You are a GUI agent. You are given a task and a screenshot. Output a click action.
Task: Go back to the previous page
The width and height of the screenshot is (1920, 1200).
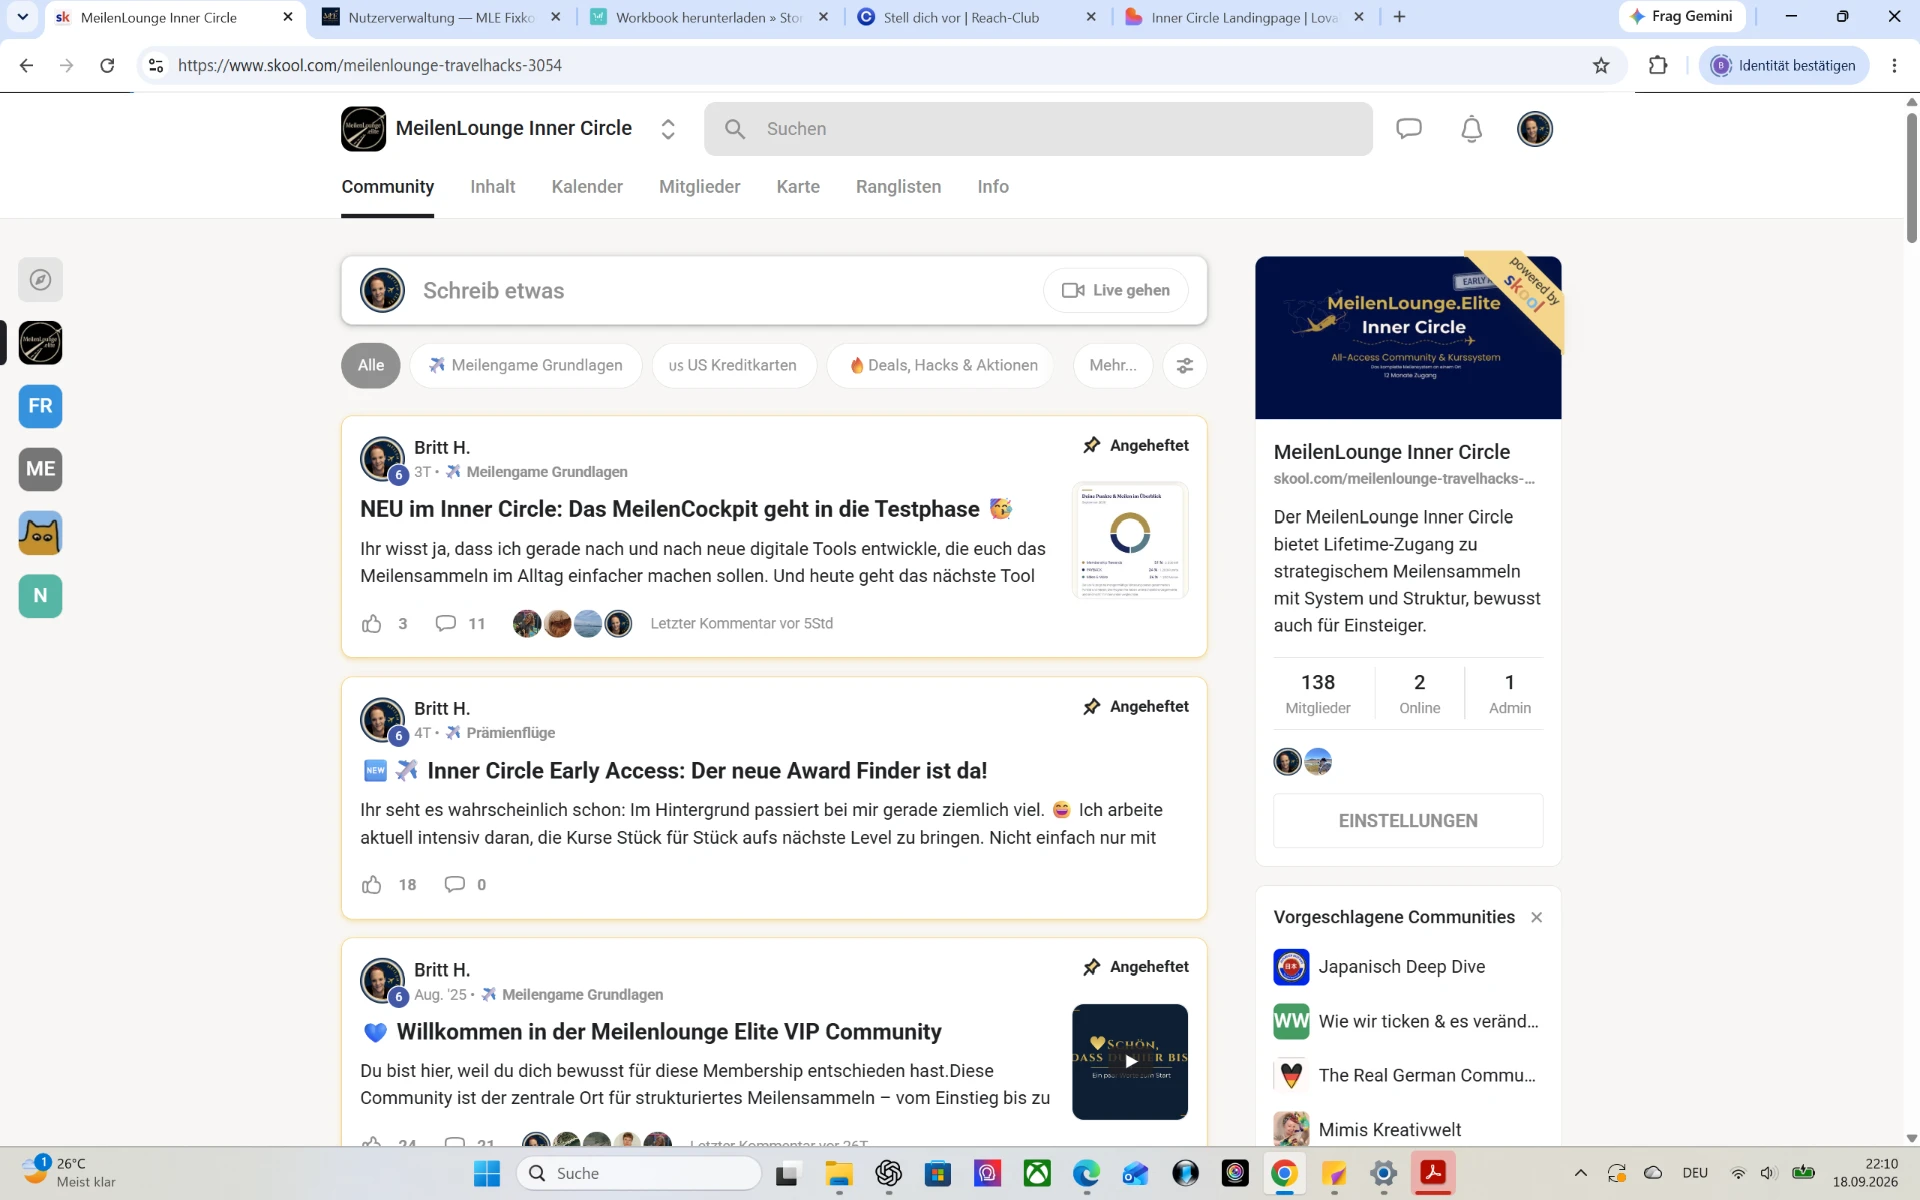point(27,66)
